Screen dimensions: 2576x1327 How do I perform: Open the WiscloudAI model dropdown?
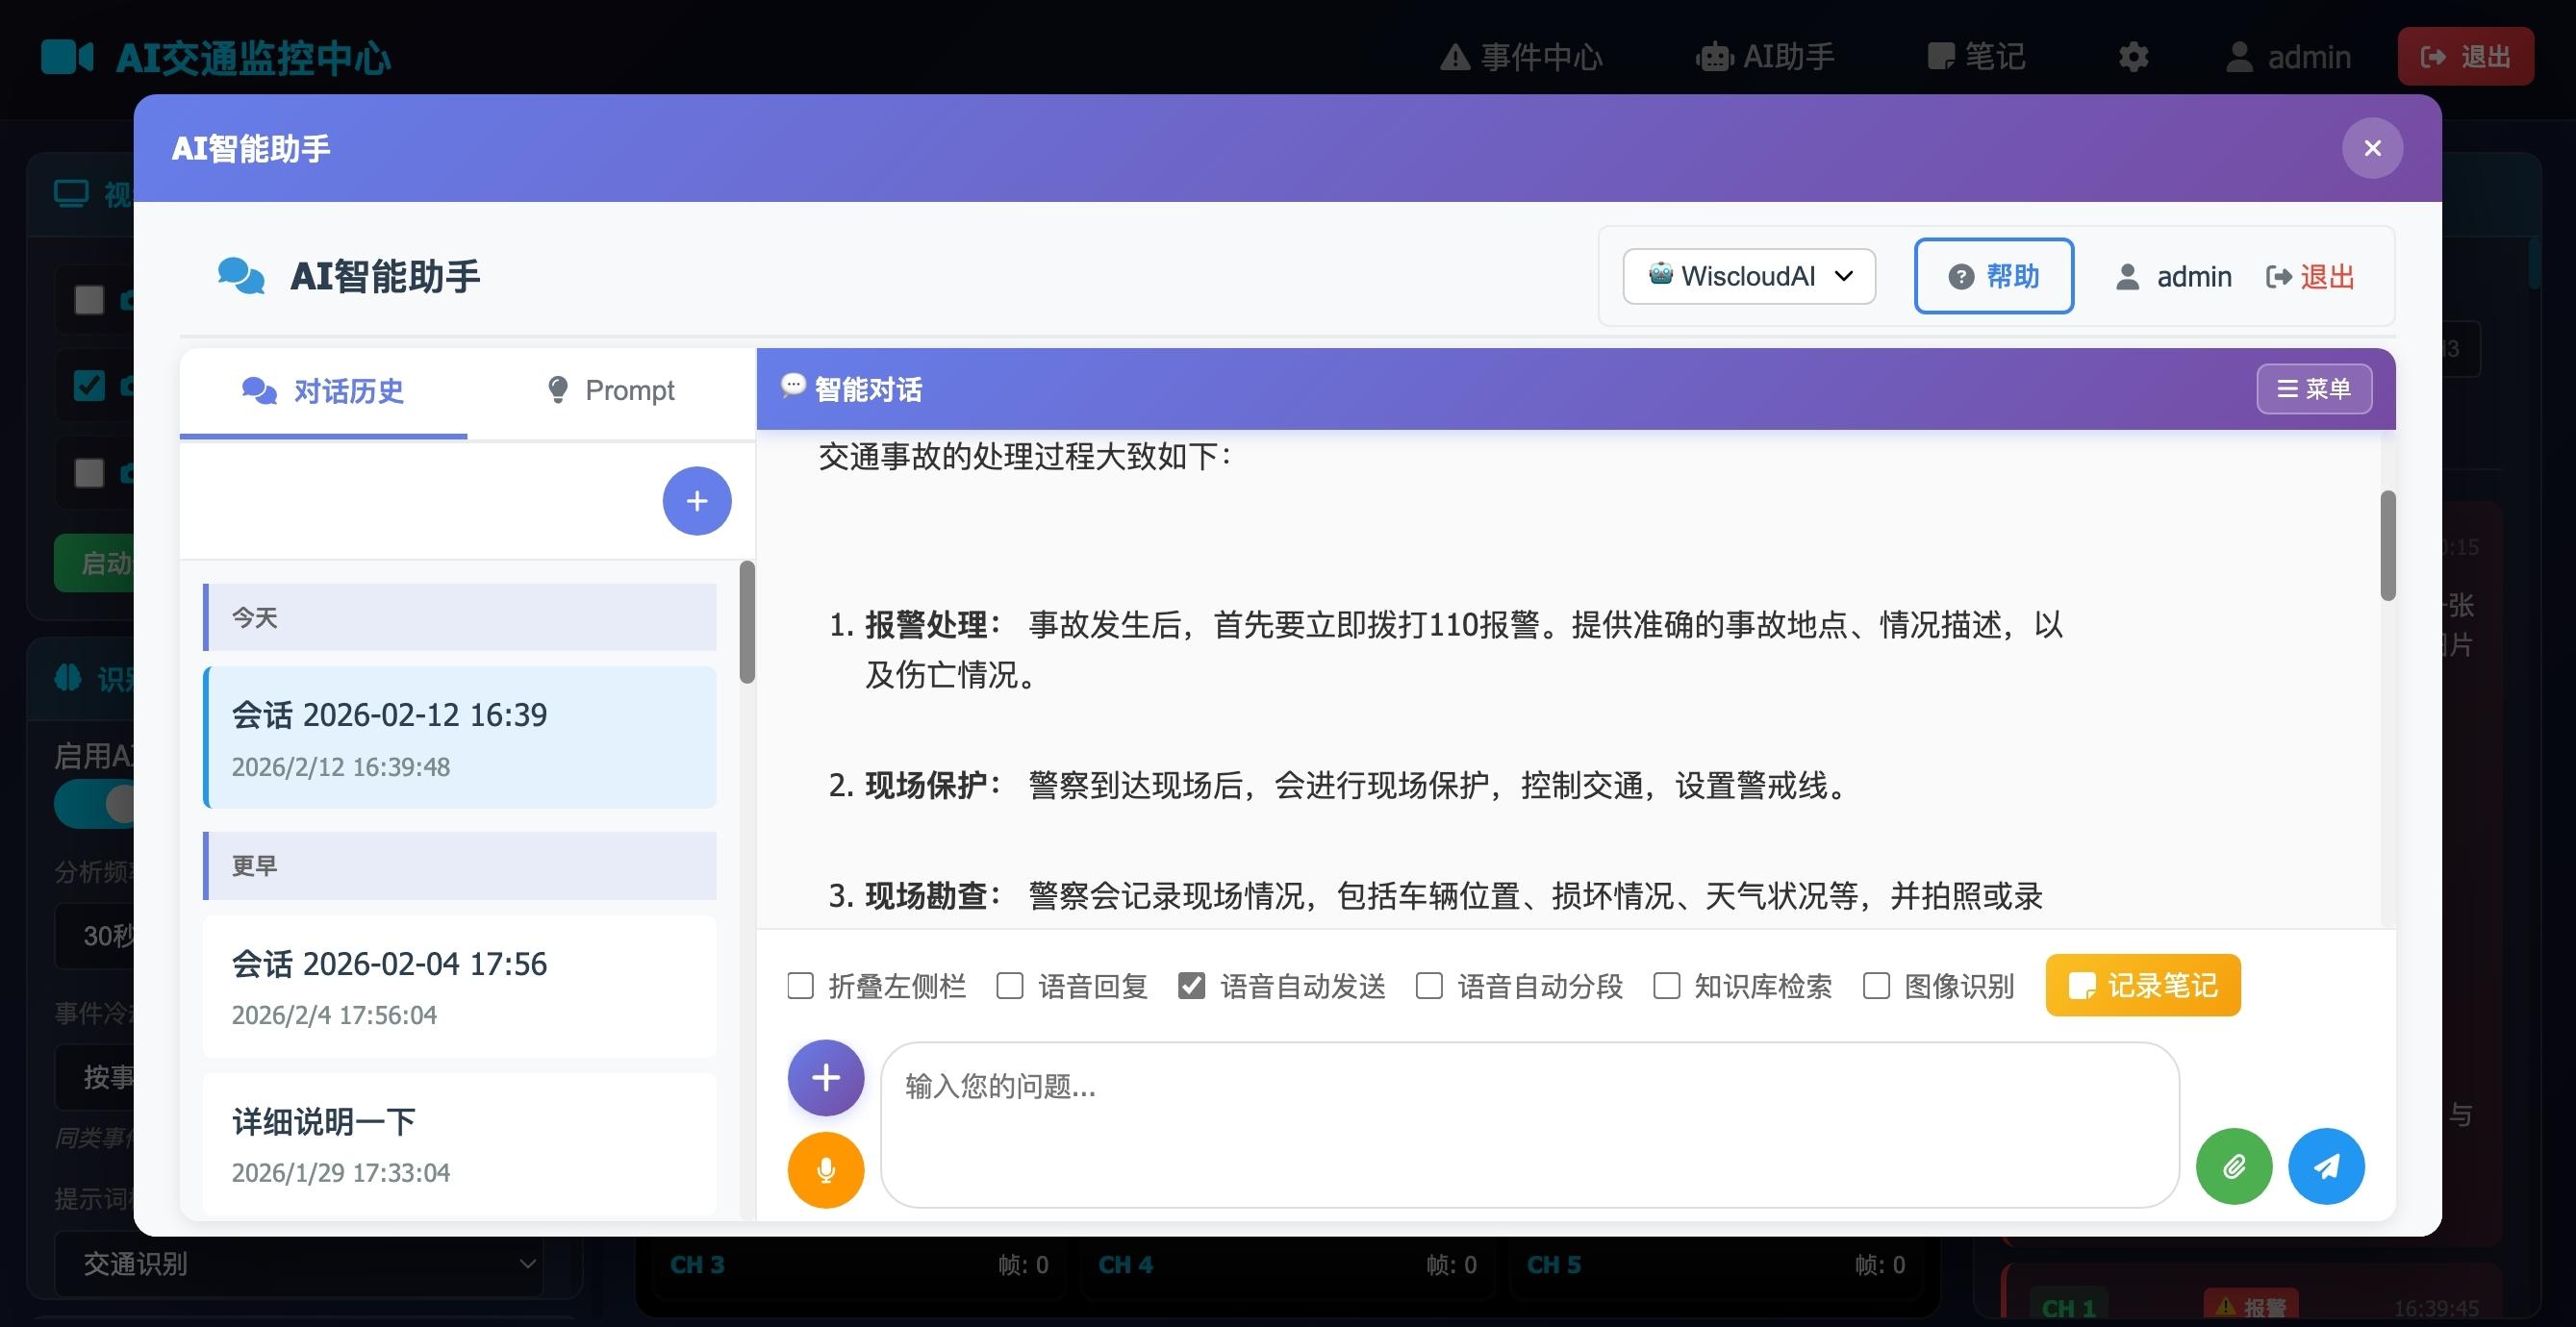[x=1749, y=276]
